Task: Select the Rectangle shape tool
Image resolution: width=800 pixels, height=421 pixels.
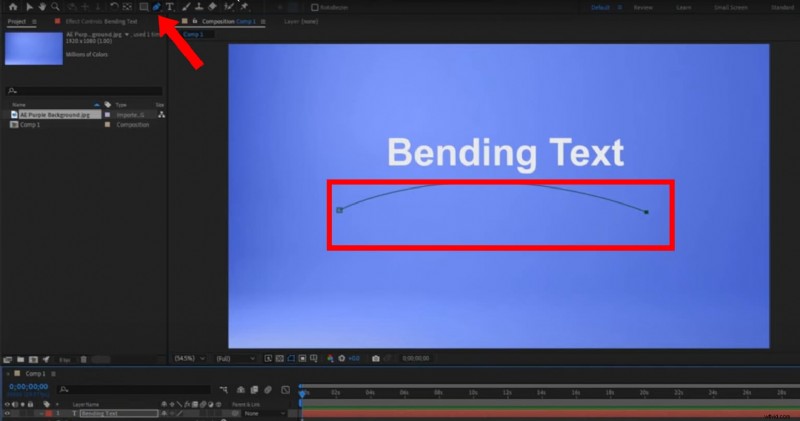Action: click(x=144, y=7)
